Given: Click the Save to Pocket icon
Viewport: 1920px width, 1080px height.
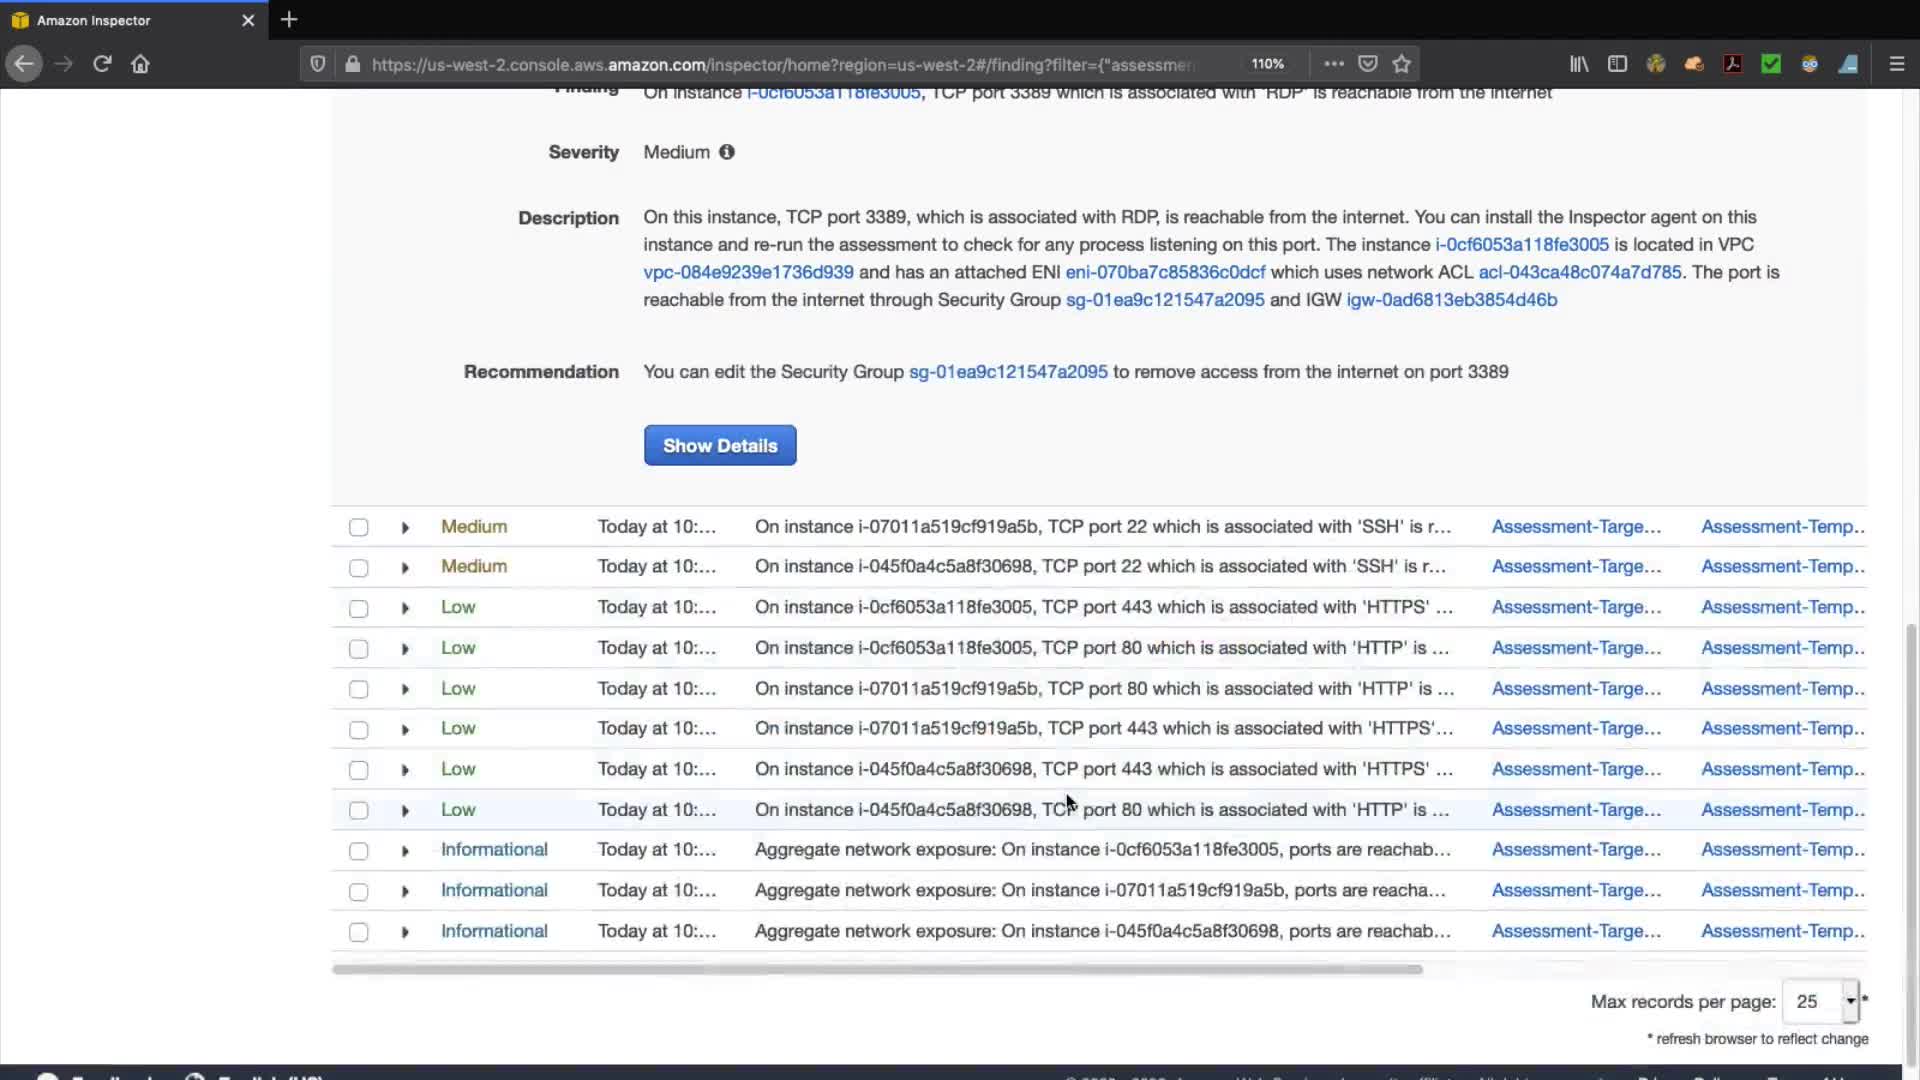Looking at the screenshot, I should pos(1368,64).
